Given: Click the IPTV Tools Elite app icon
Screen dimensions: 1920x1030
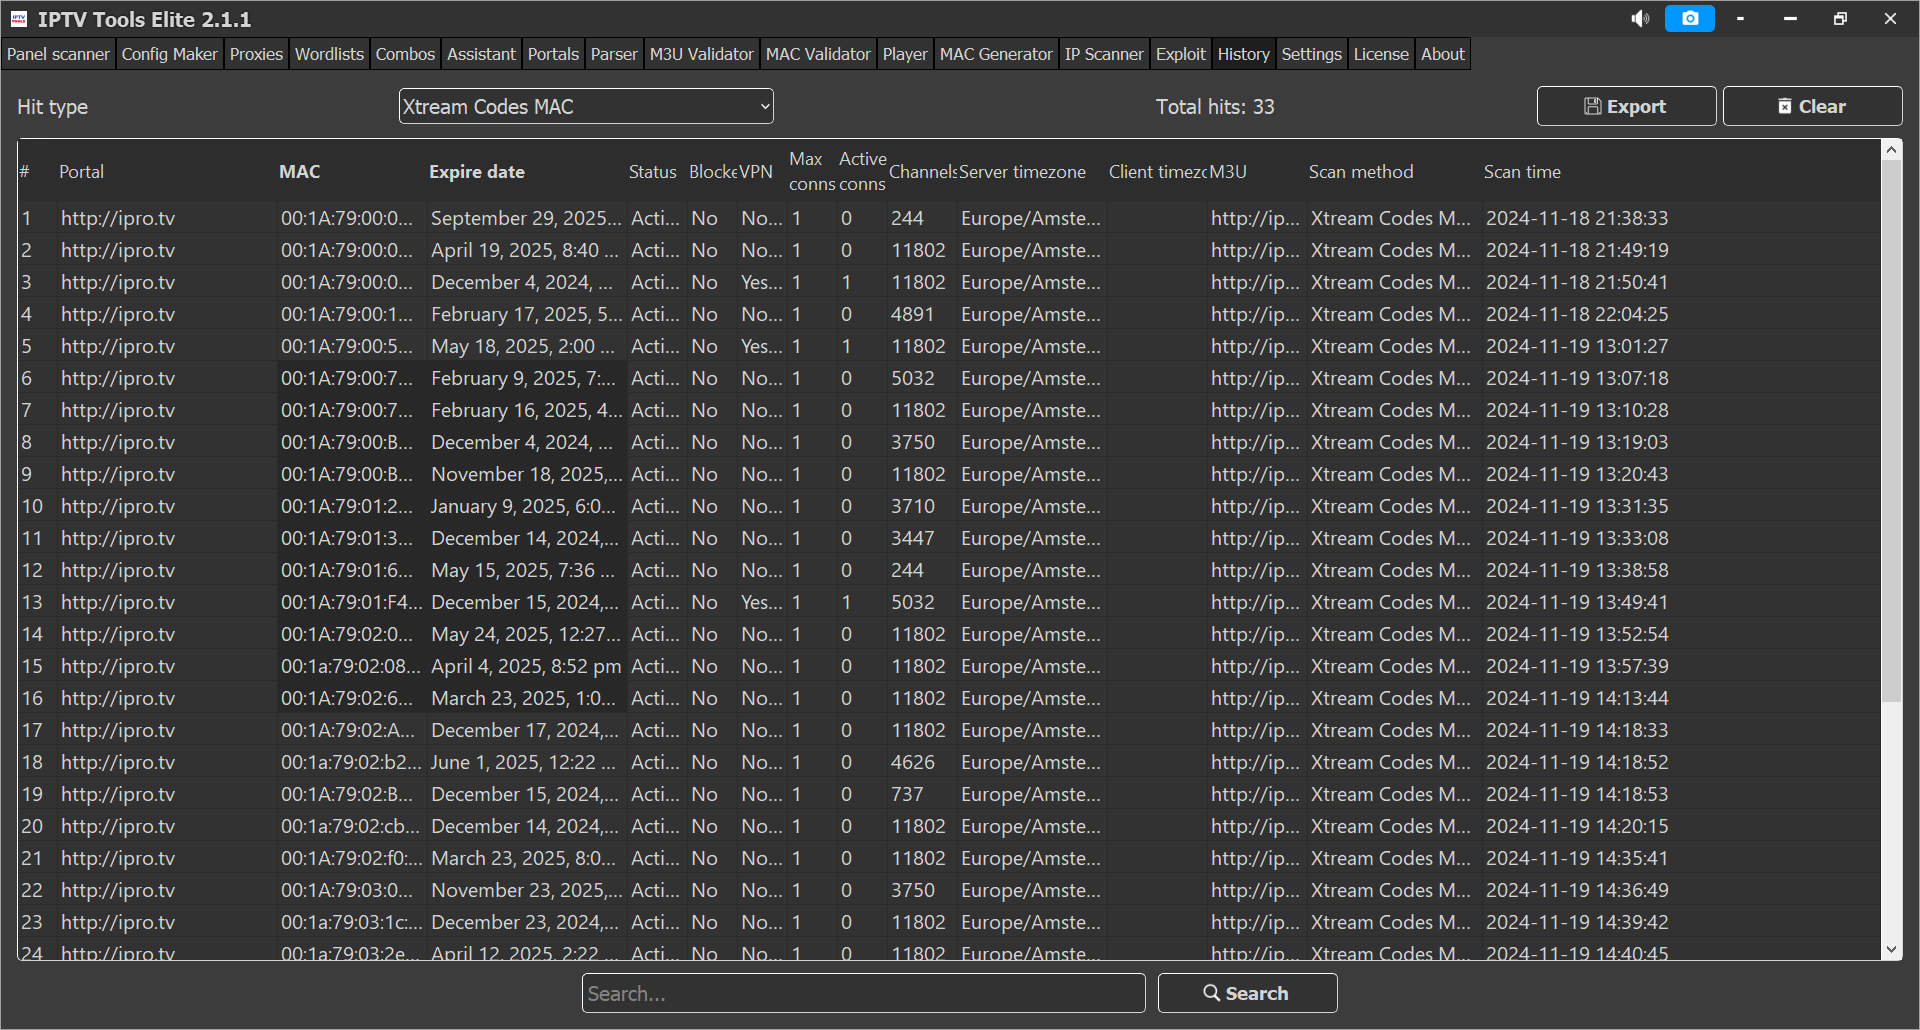Looking at the screenshot, I should click(19, 19).
